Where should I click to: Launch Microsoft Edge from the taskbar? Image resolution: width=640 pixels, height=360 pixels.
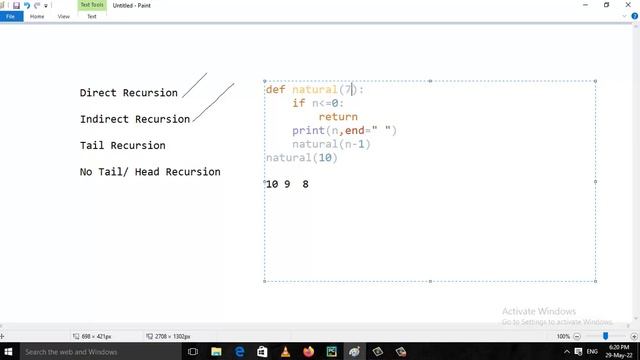tap(240, 351)
